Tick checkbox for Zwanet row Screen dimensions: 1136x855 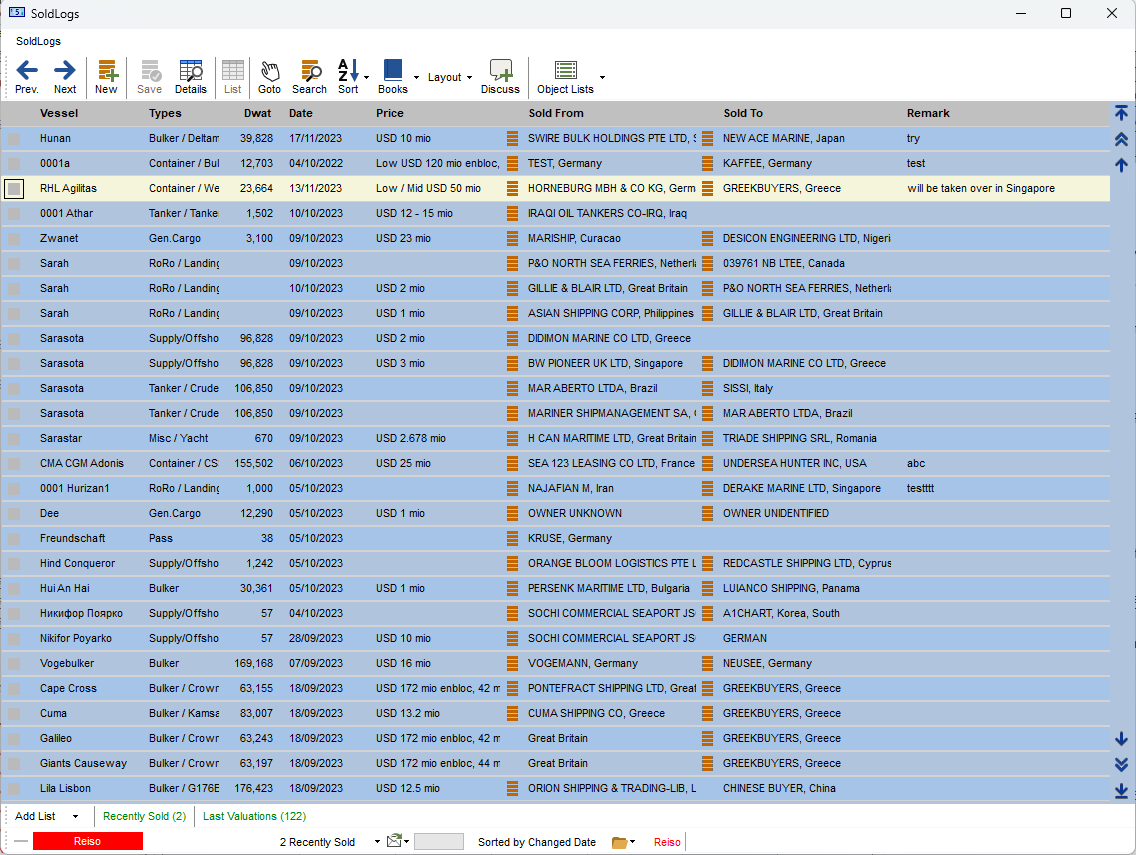14,238
